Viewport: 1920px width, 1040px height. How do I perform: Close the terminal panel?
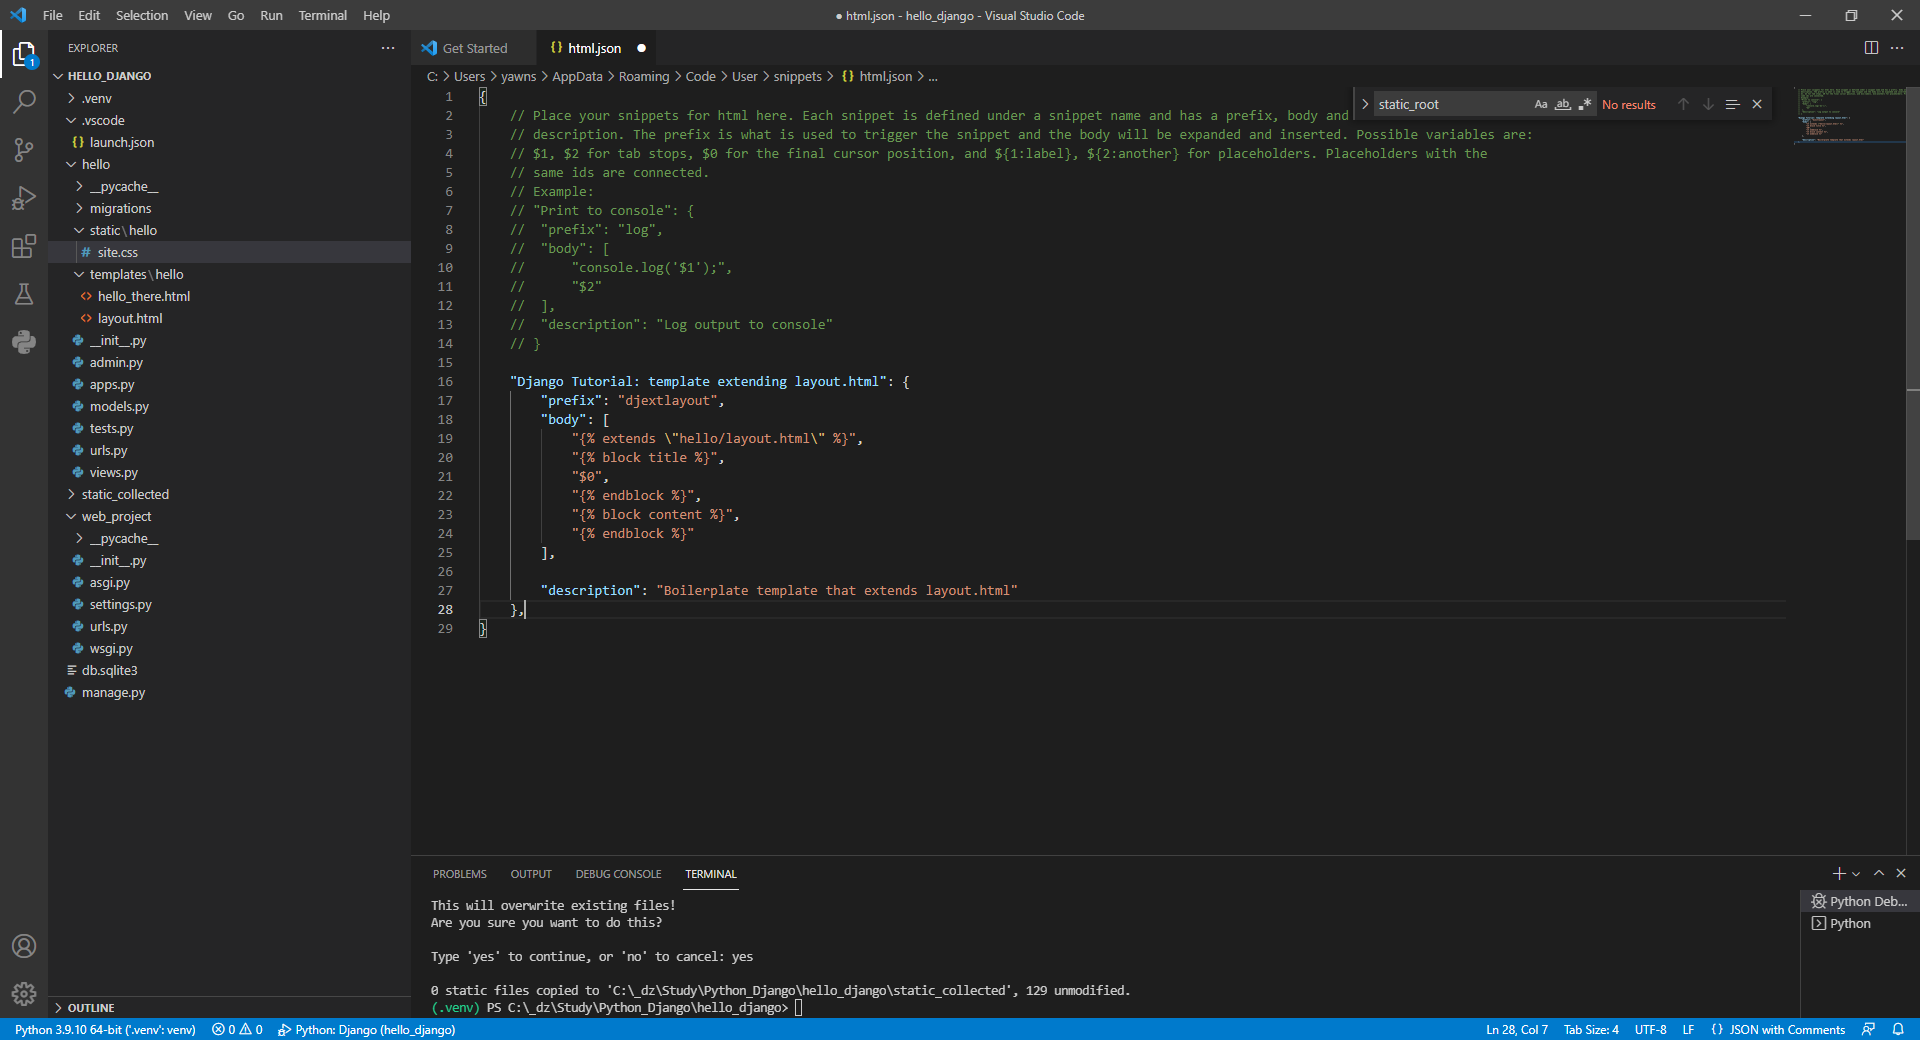click(1901, 873)
